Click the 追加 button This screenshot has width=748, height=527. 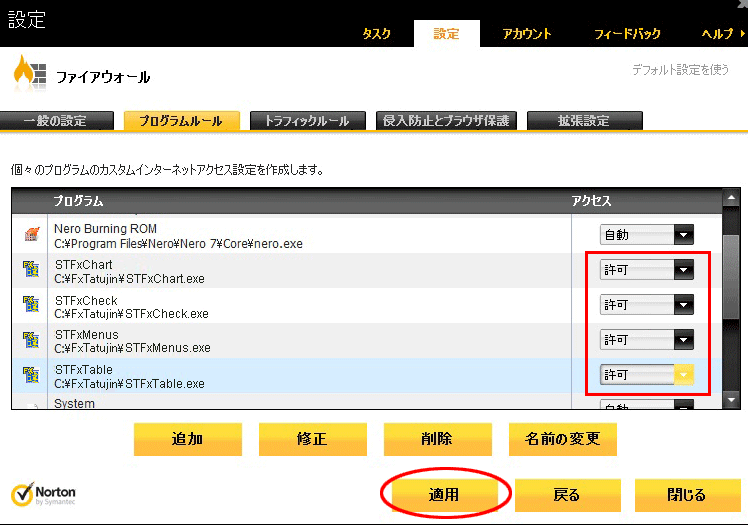tap(187, 439)
